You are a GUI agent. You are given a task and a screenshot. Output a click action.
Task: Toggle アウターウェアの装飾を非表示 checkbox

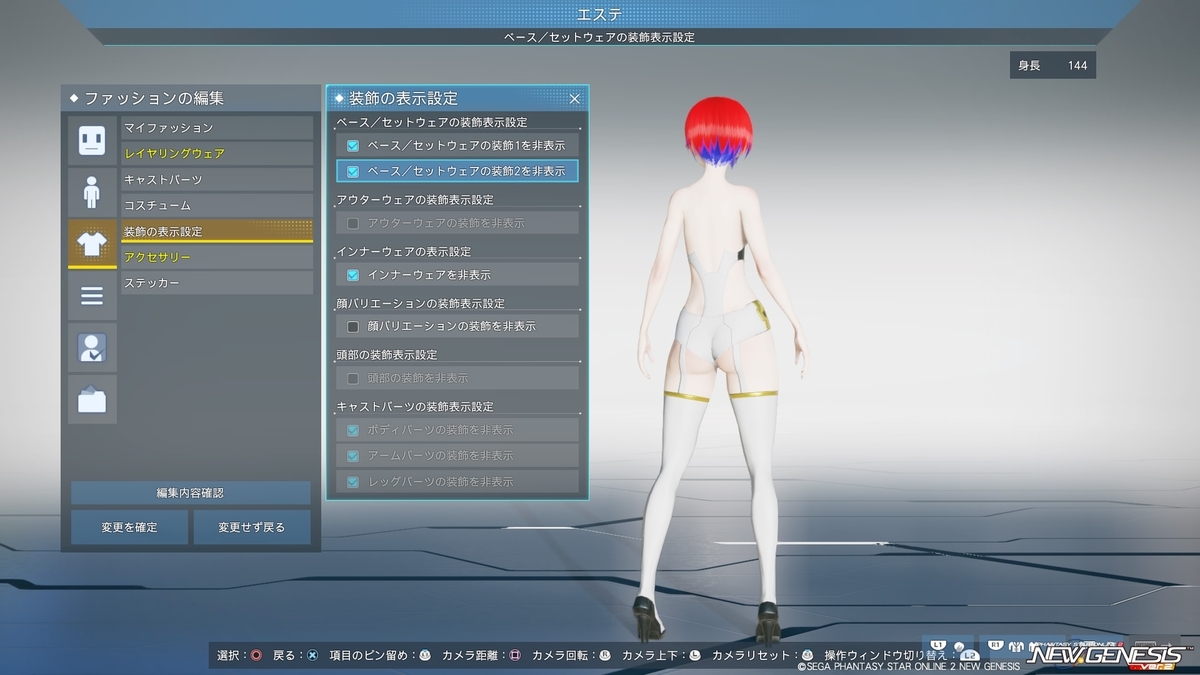353,223
